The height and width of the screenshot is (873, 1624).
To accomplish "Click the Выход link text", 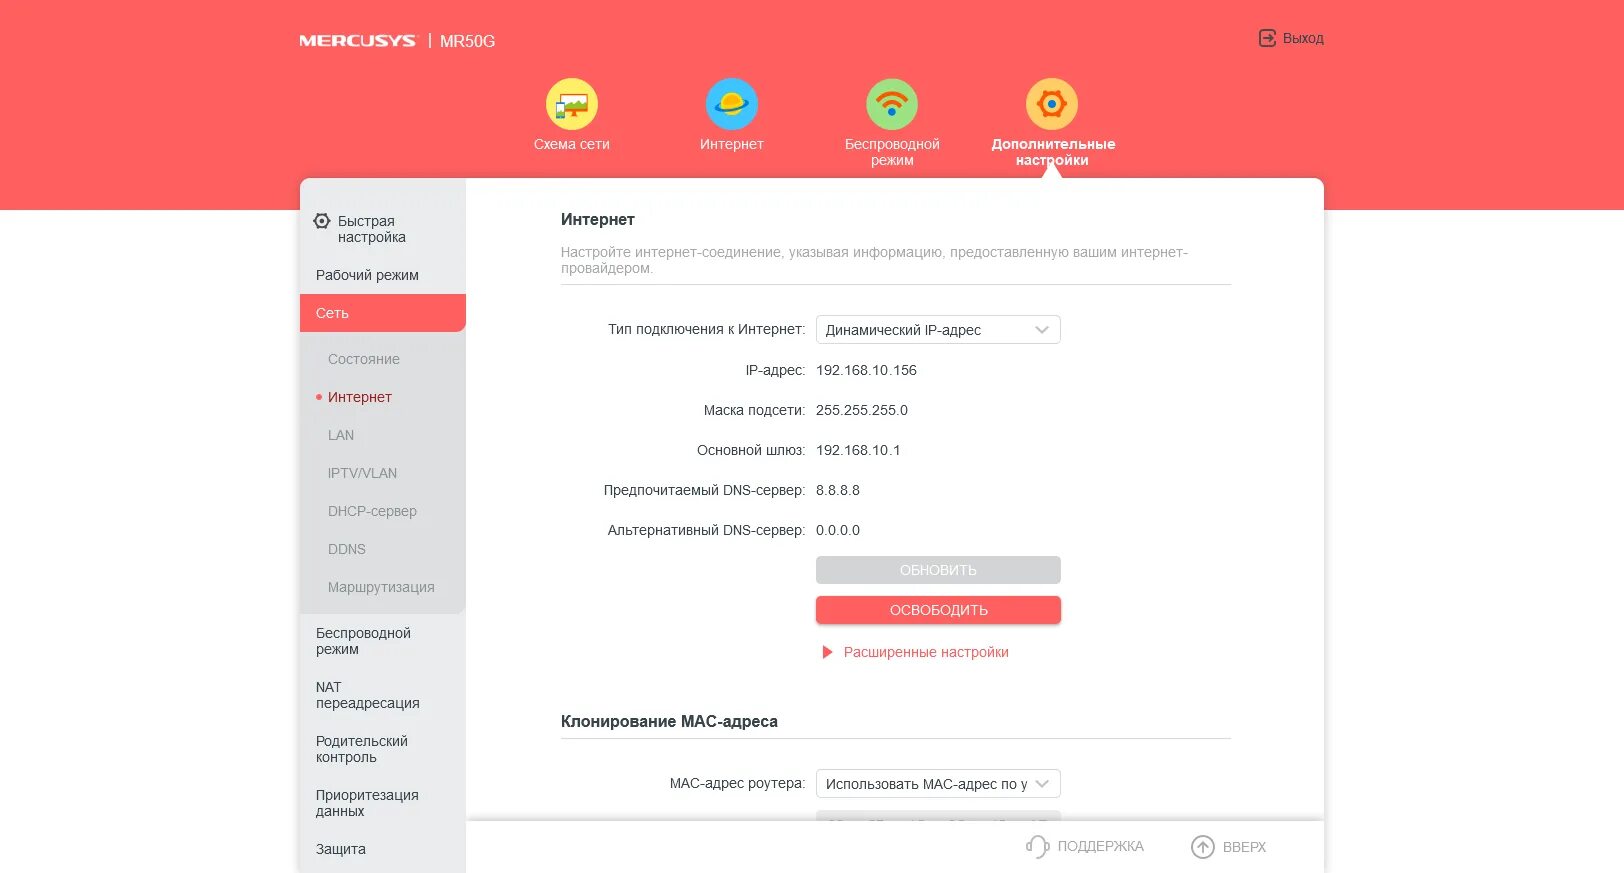I will click(1303, 38).
